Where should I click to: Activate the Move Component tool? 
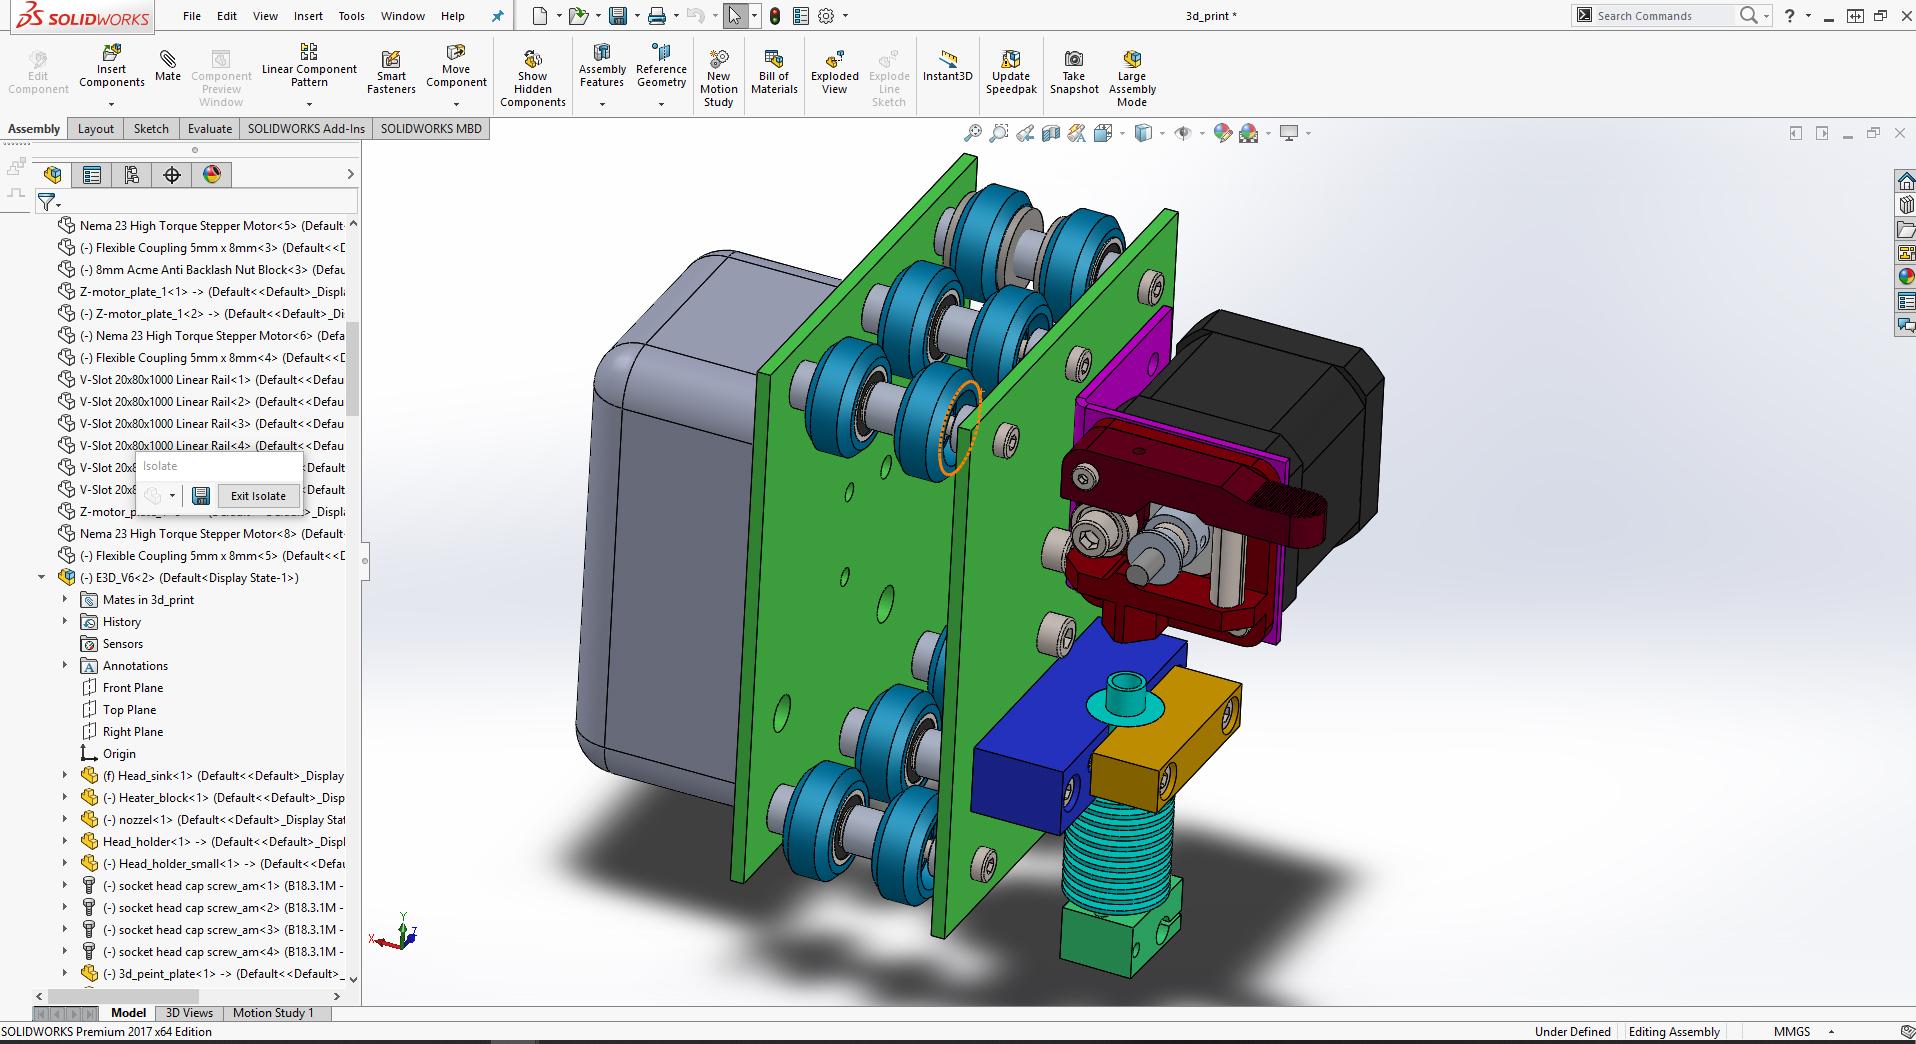(456, 66)
